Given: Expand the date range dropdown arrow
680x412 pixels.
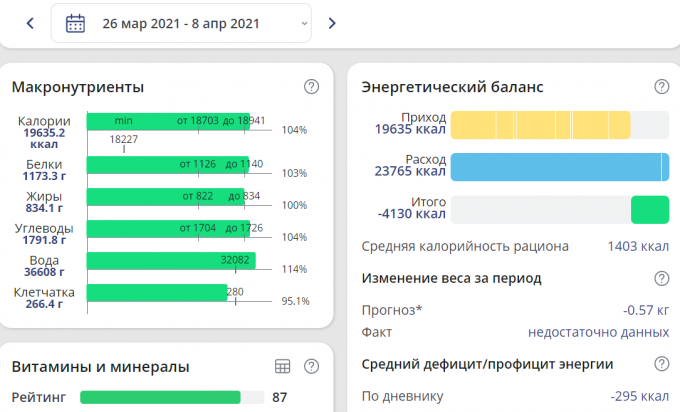Looking at the screenshot, I should (x=303, y=23).
